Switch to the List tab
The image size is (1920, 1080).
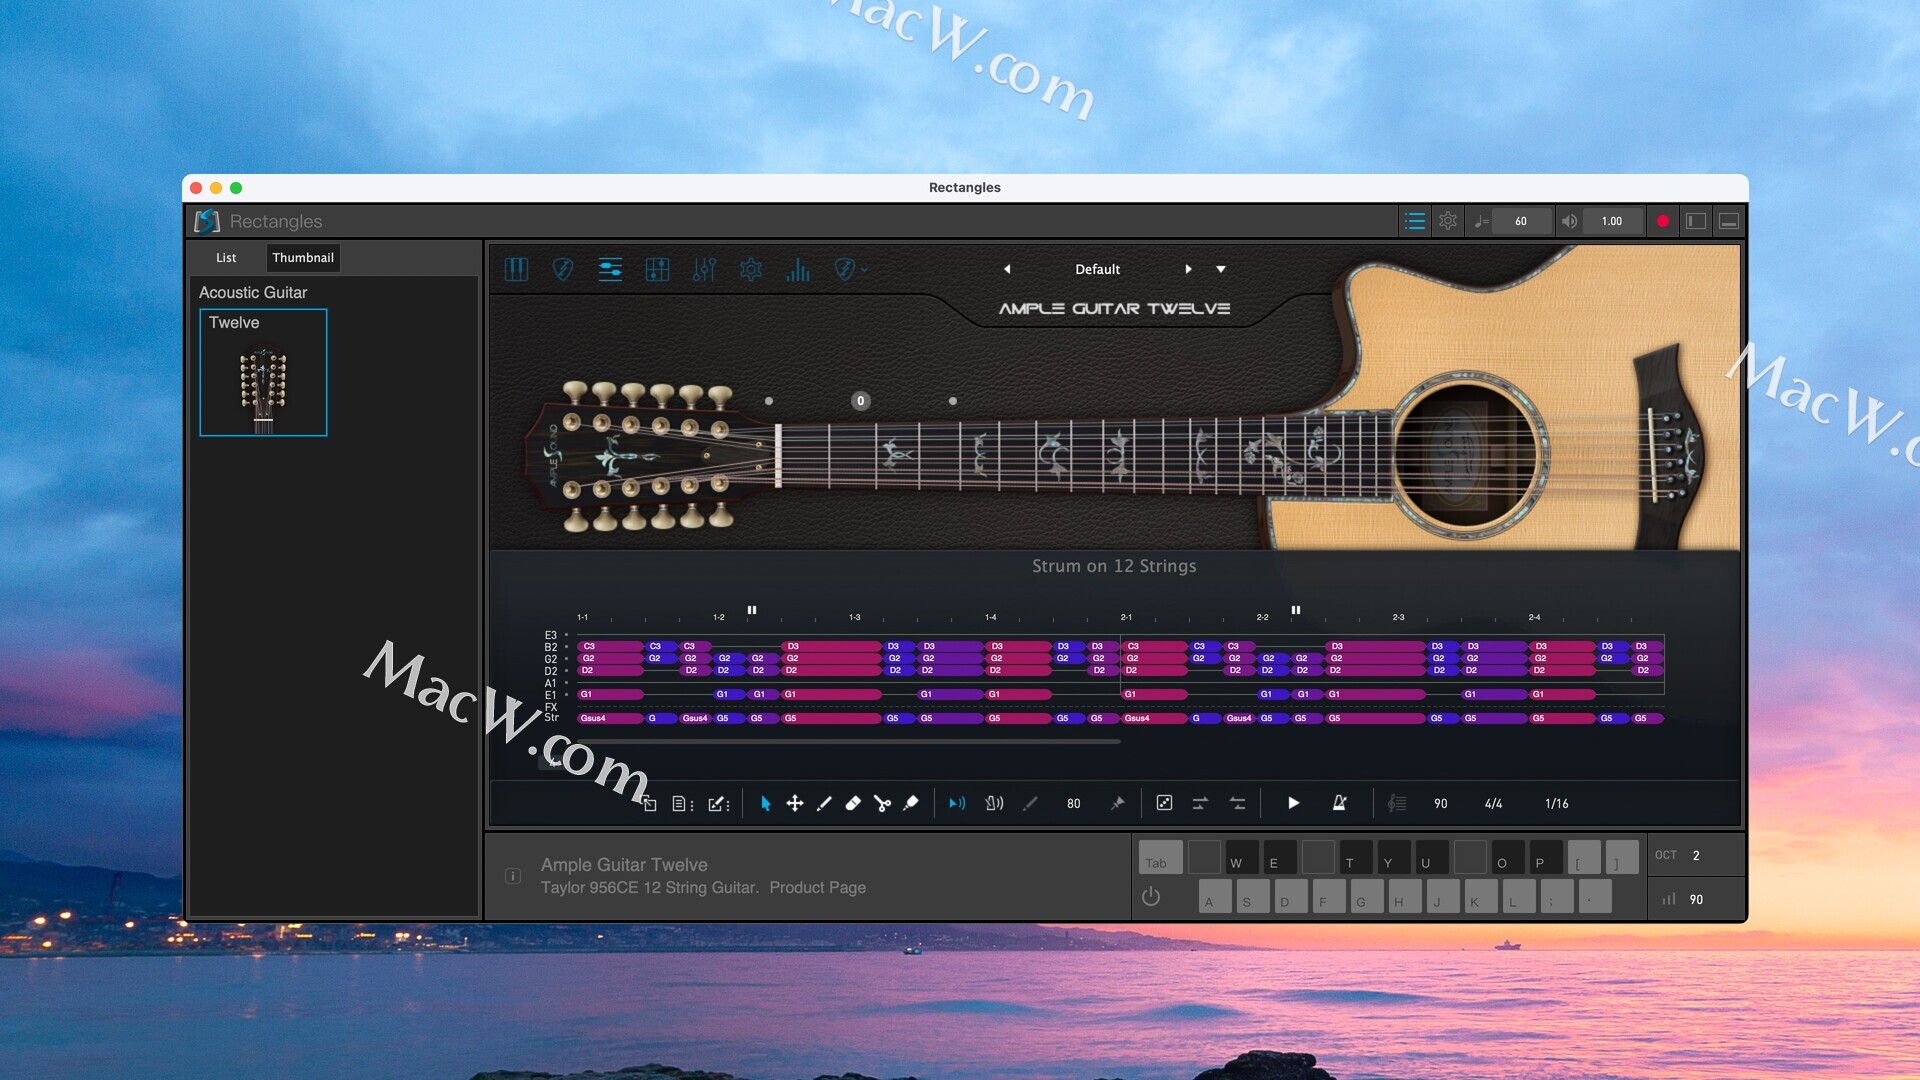point(226,257)
